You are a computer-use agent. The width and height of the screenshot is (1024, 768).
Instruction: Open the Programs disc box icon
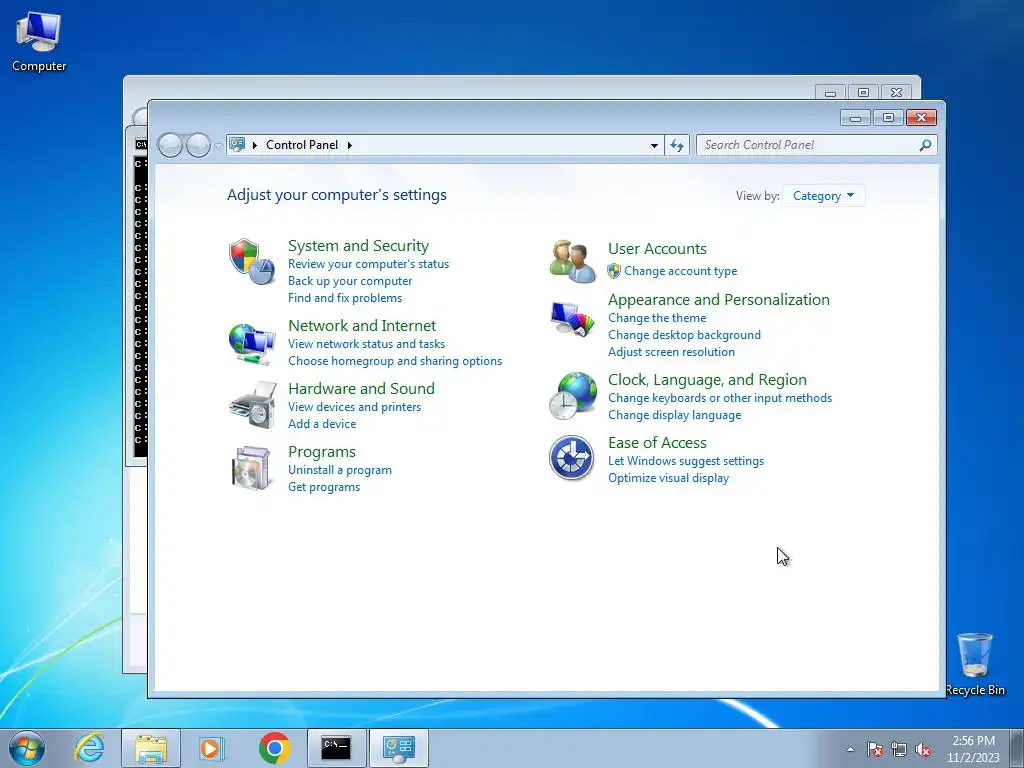(x=251, y=468)
